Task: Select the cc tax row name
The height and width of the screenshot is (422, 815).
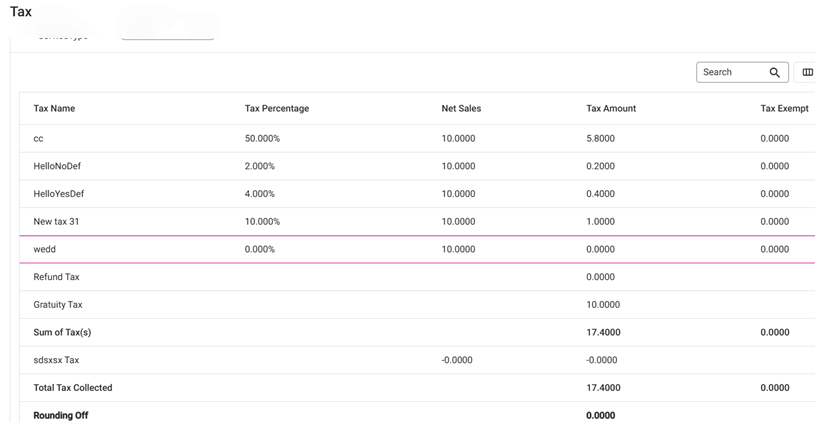Action: [x=39, y=139]
